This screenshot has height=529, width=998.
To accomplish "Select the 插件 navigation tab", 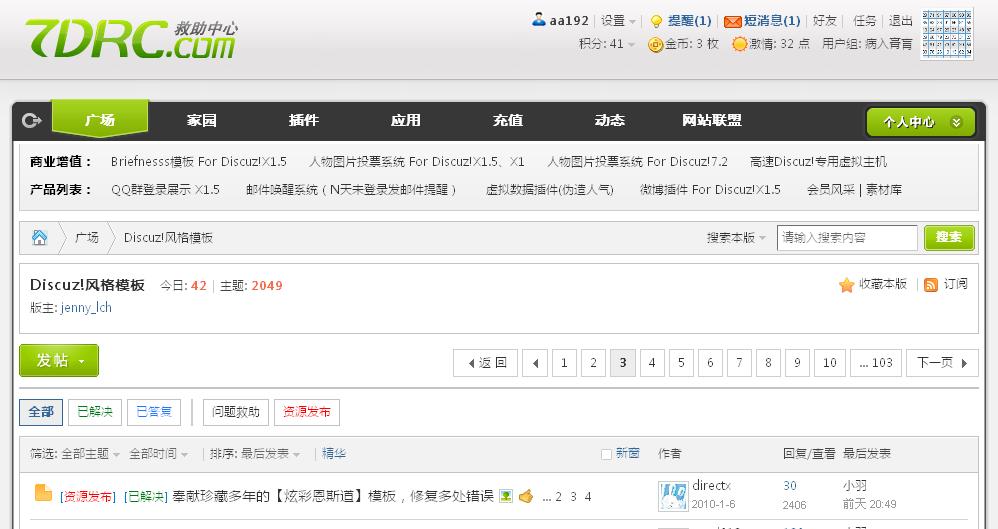I will tap(304, 120).
